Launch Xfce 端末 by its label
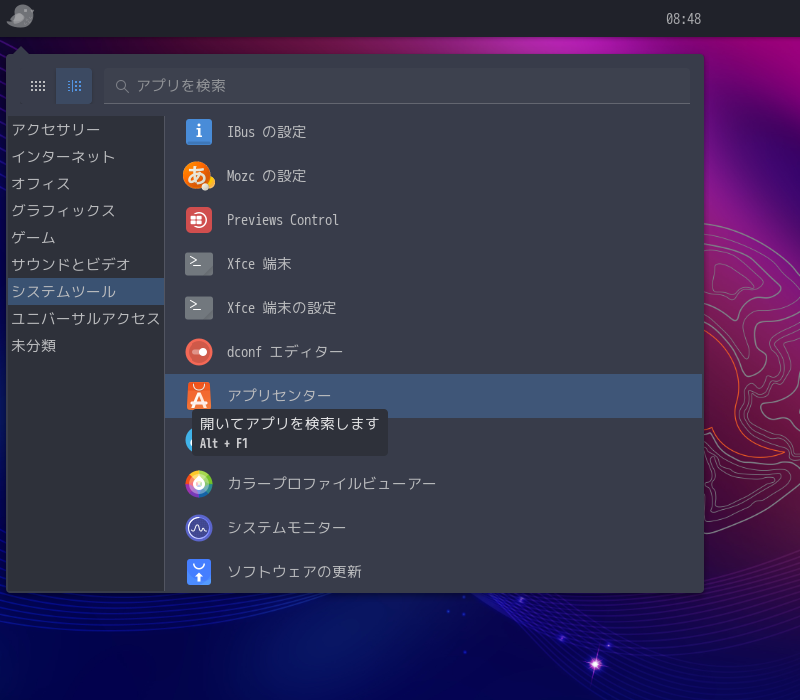This screenshot has width=800, height=700. [x=259, y=264]
